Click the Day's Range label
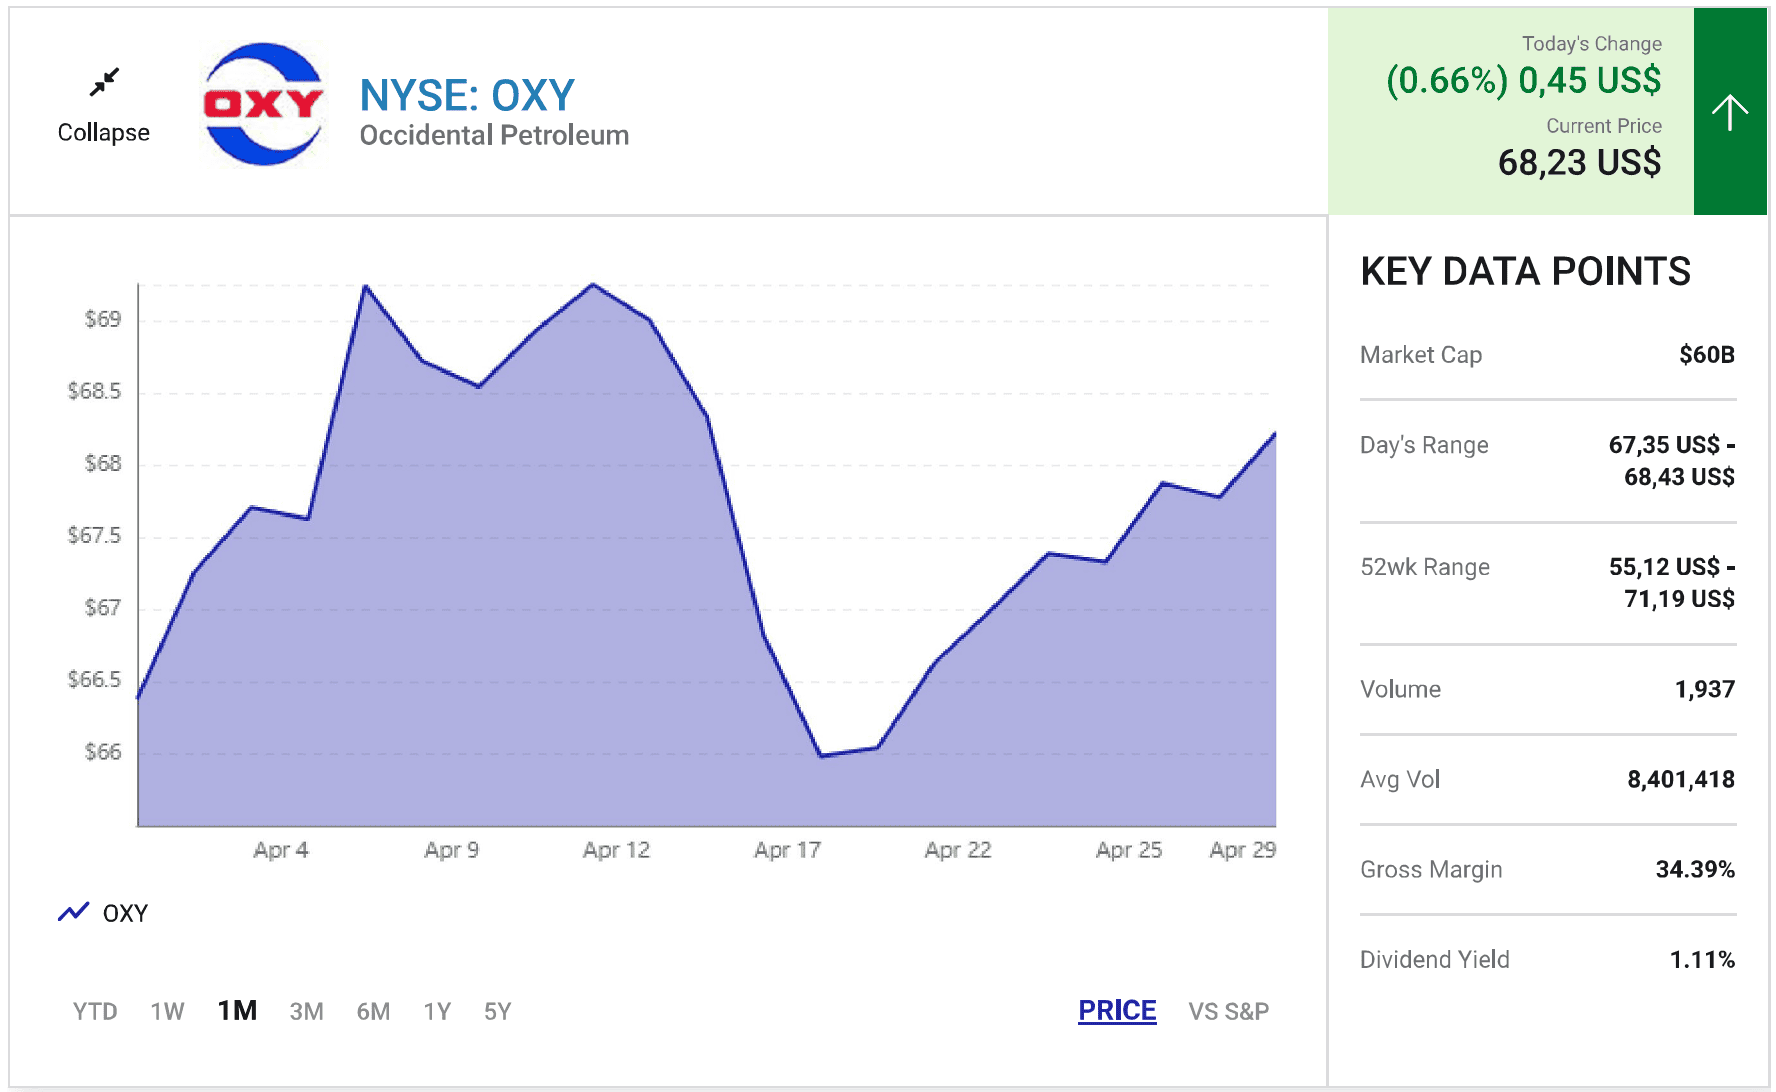Viewport: 1776px width, 1092px height. [x=1424, y=445]
